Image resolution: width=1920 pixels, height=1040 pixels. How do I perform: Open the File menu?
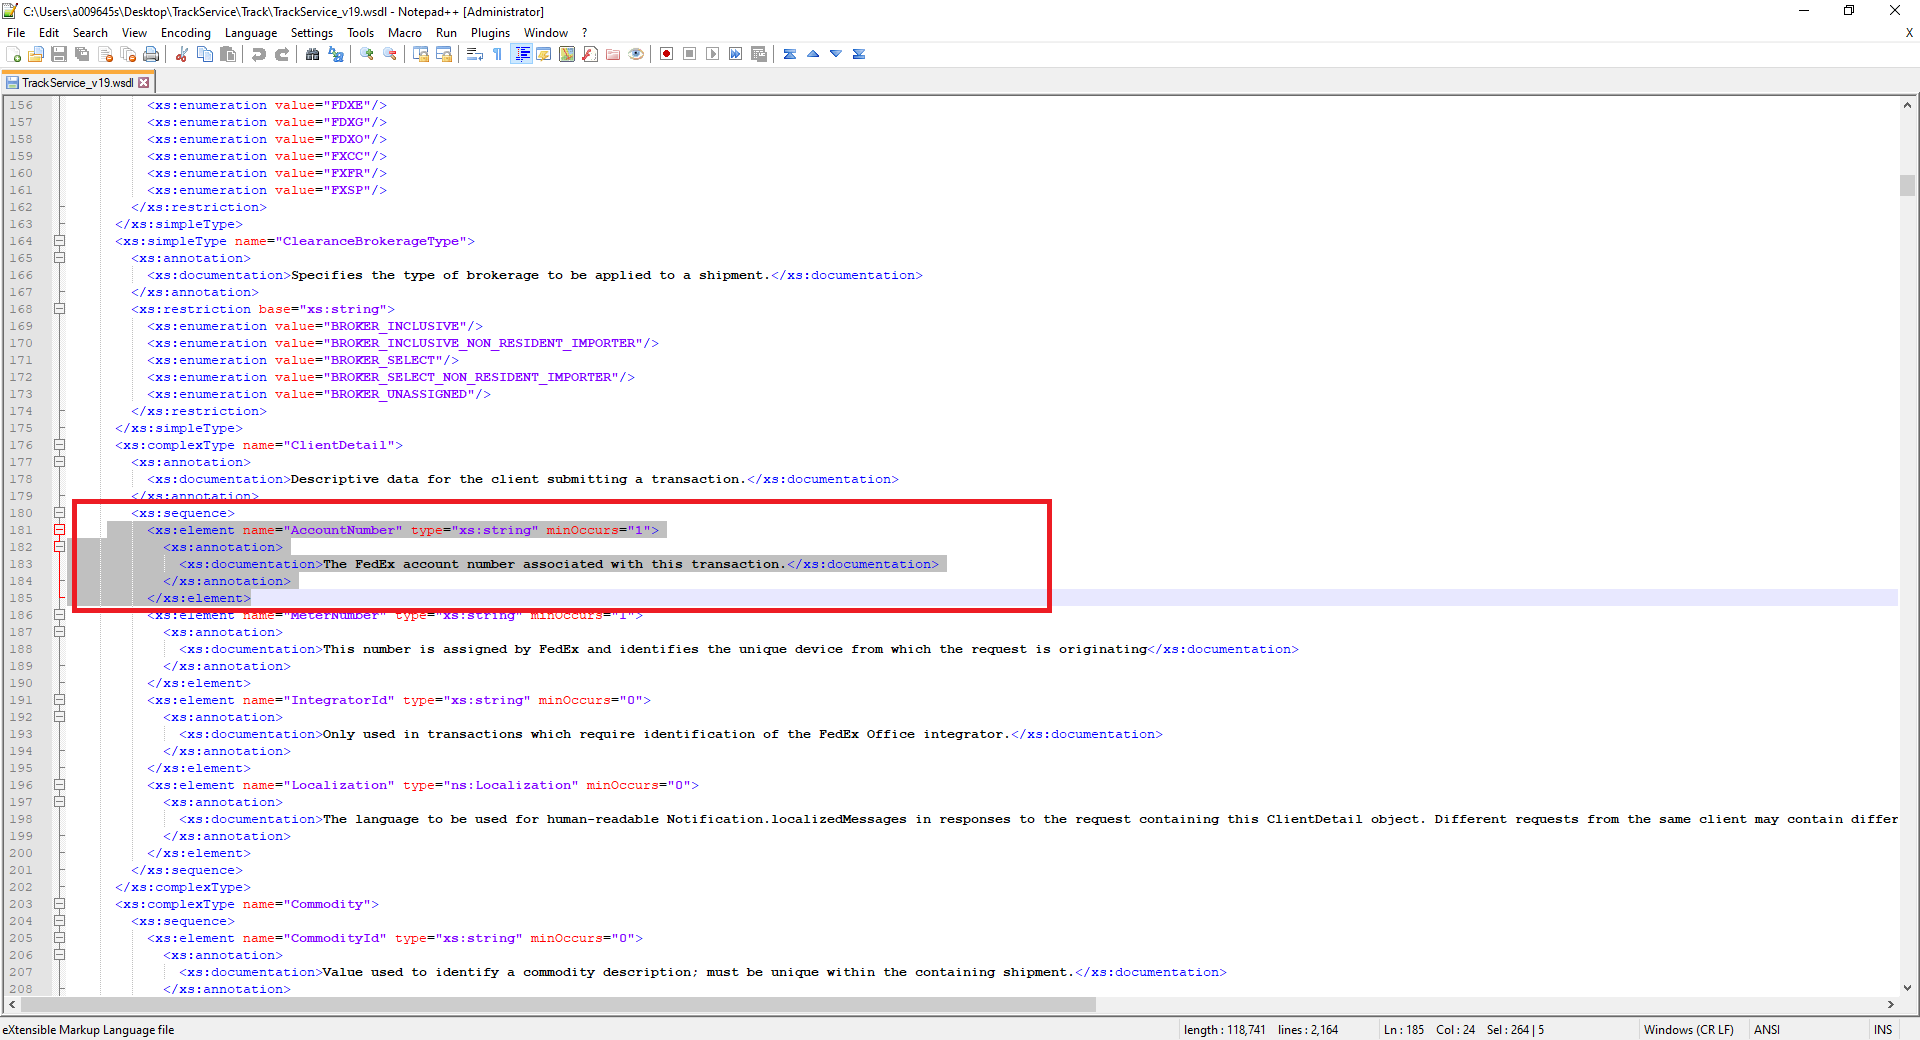click(x=16, y=33)
